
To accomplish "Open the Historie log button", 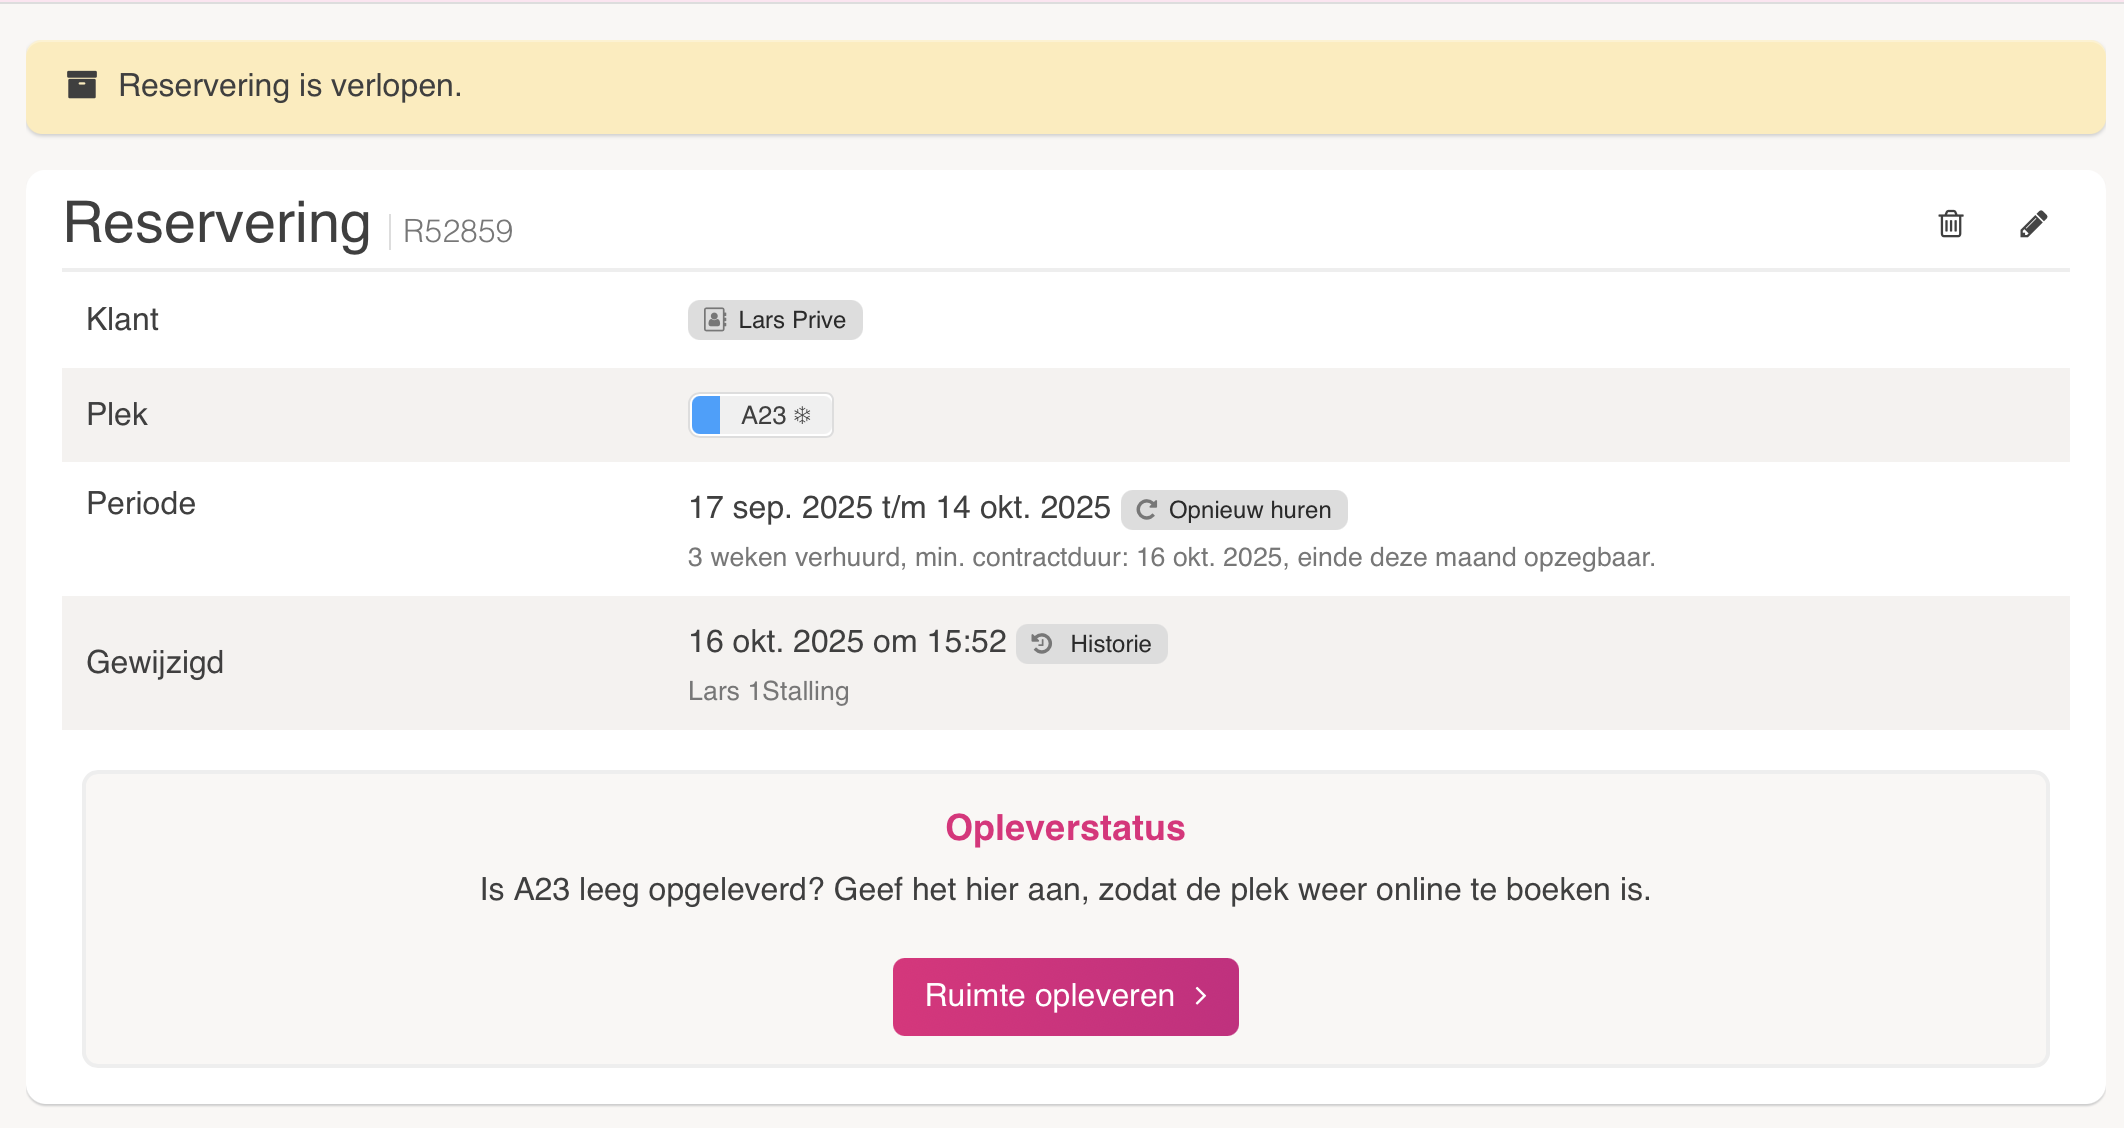I will [1109, 643].
